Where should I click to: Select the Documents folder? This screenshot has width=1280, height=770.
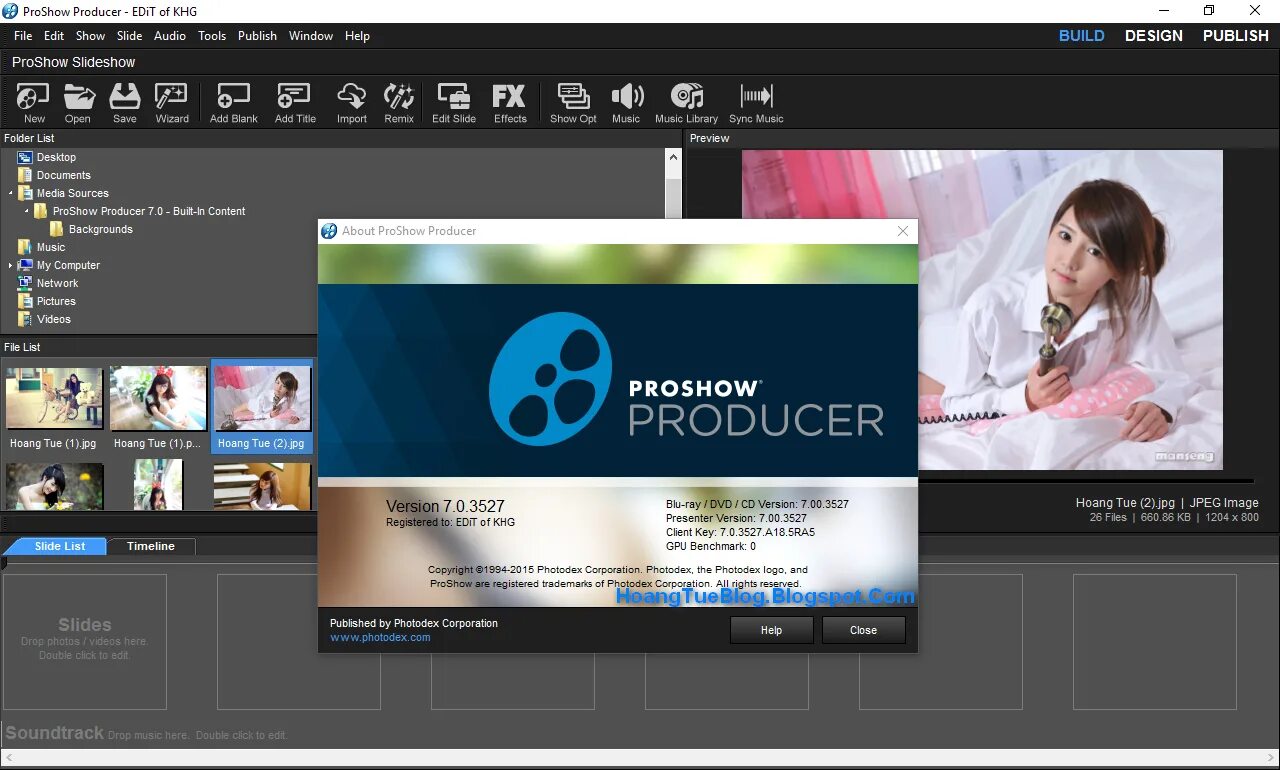(x=63, y=175)
